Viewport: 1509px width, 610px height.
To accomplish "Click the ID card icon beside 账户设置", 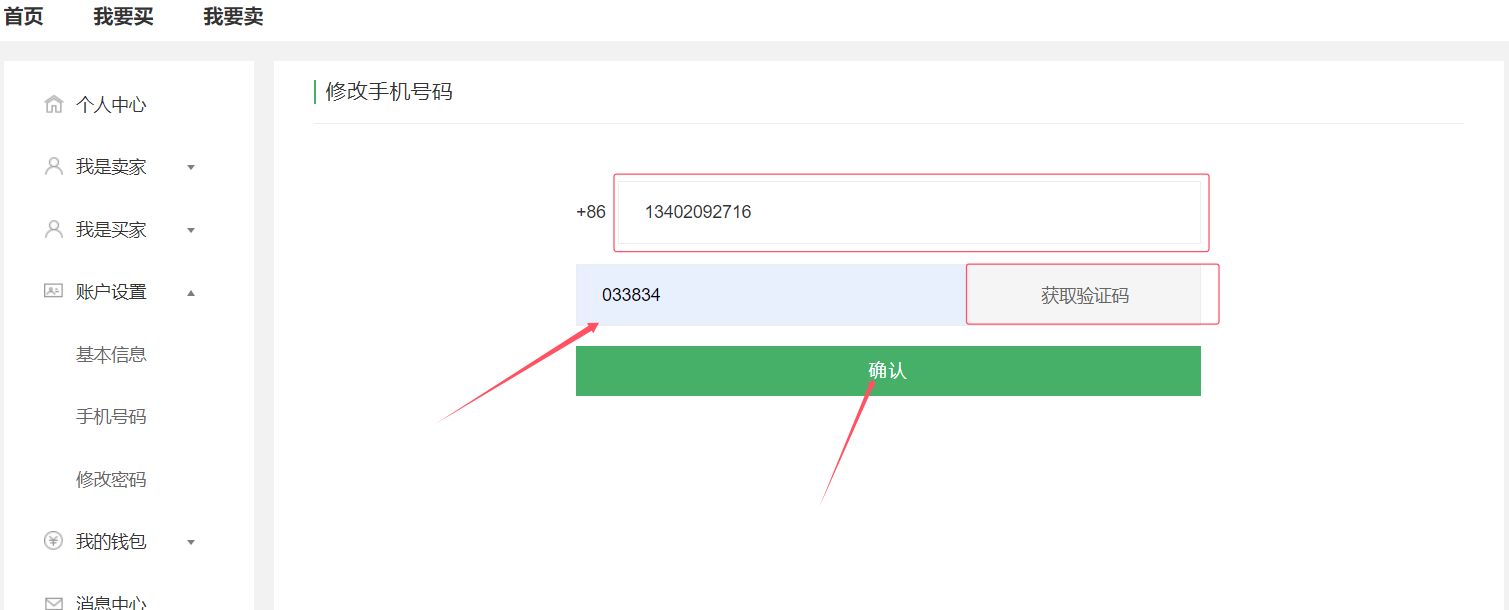I will click(x=54, y=292).
